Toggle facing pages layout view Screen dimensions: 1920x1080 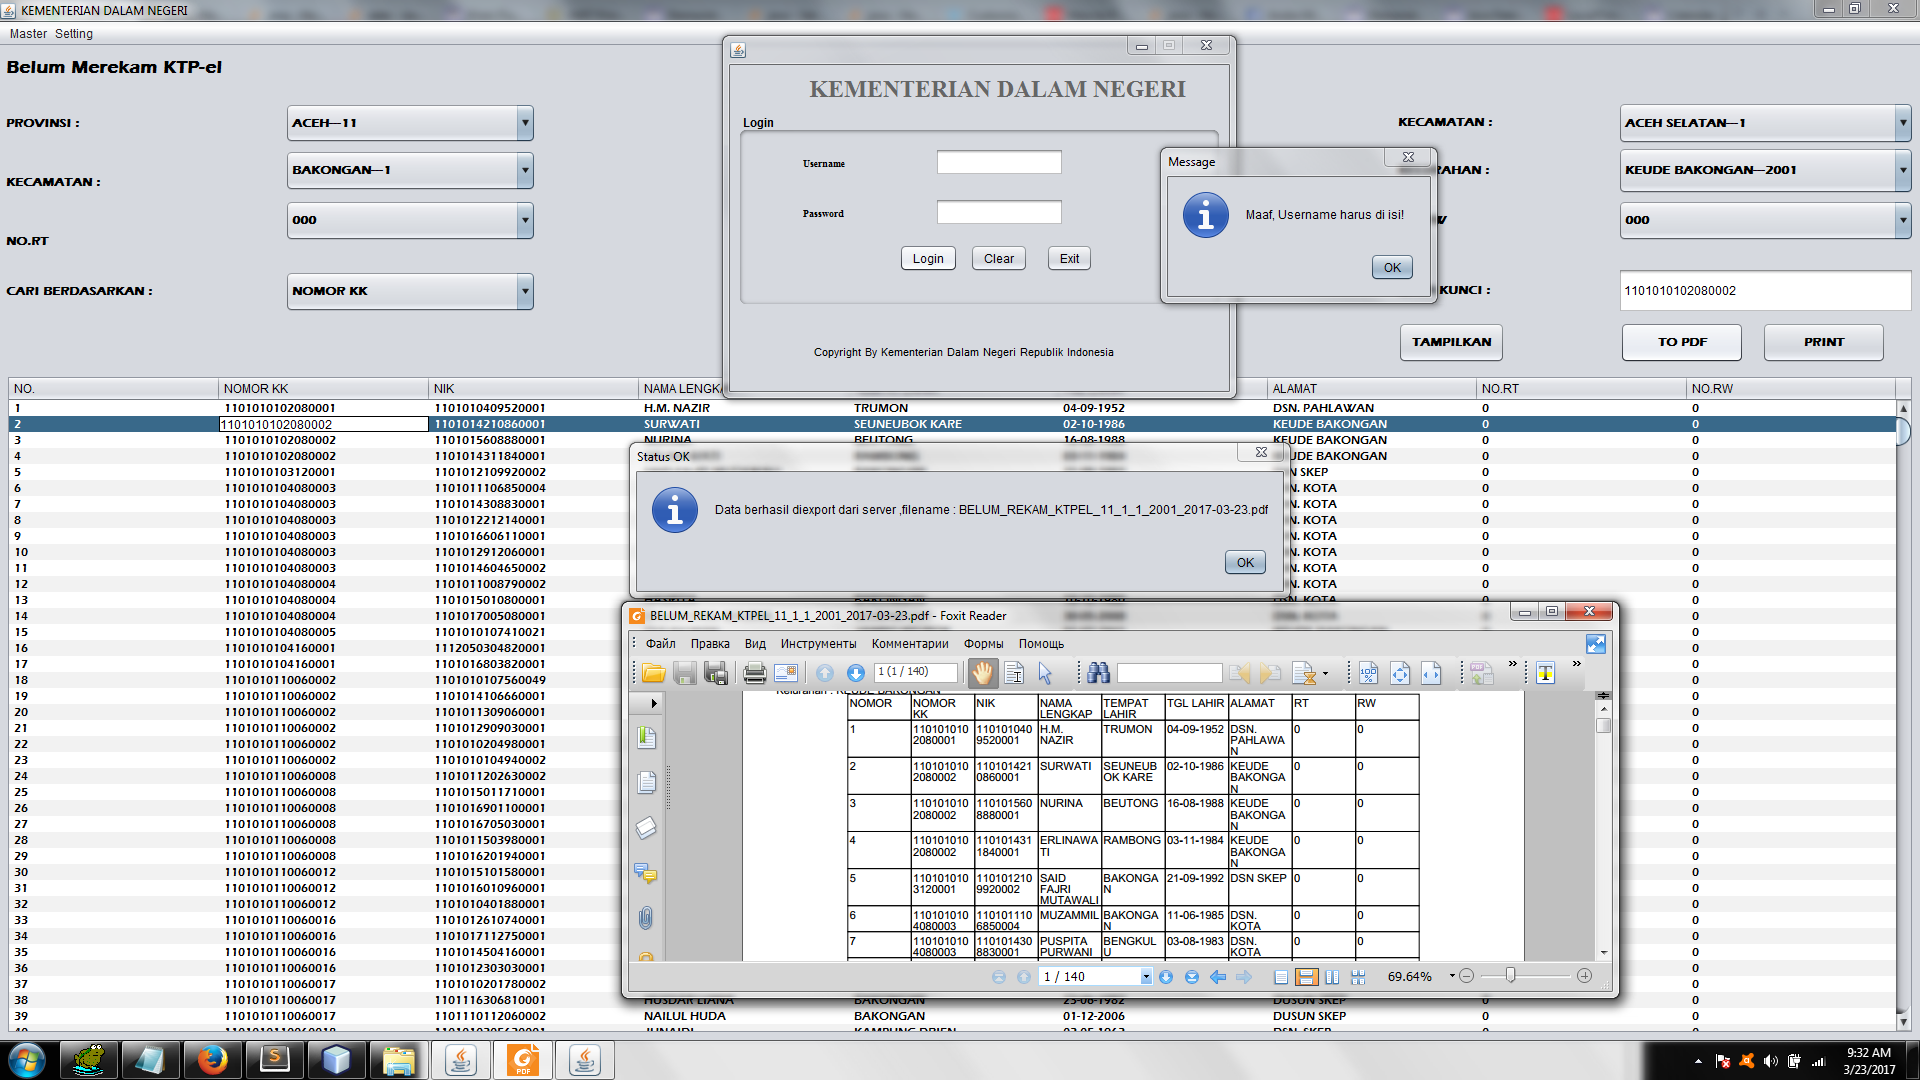click(x=1332, y=977)
